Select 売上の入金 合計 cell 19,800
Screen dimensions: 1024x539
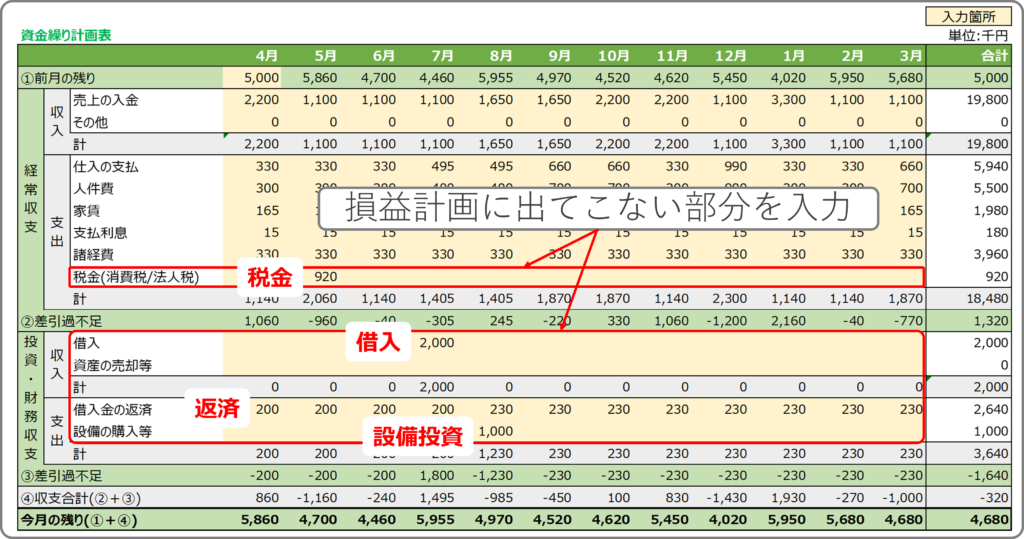point(987,100)
